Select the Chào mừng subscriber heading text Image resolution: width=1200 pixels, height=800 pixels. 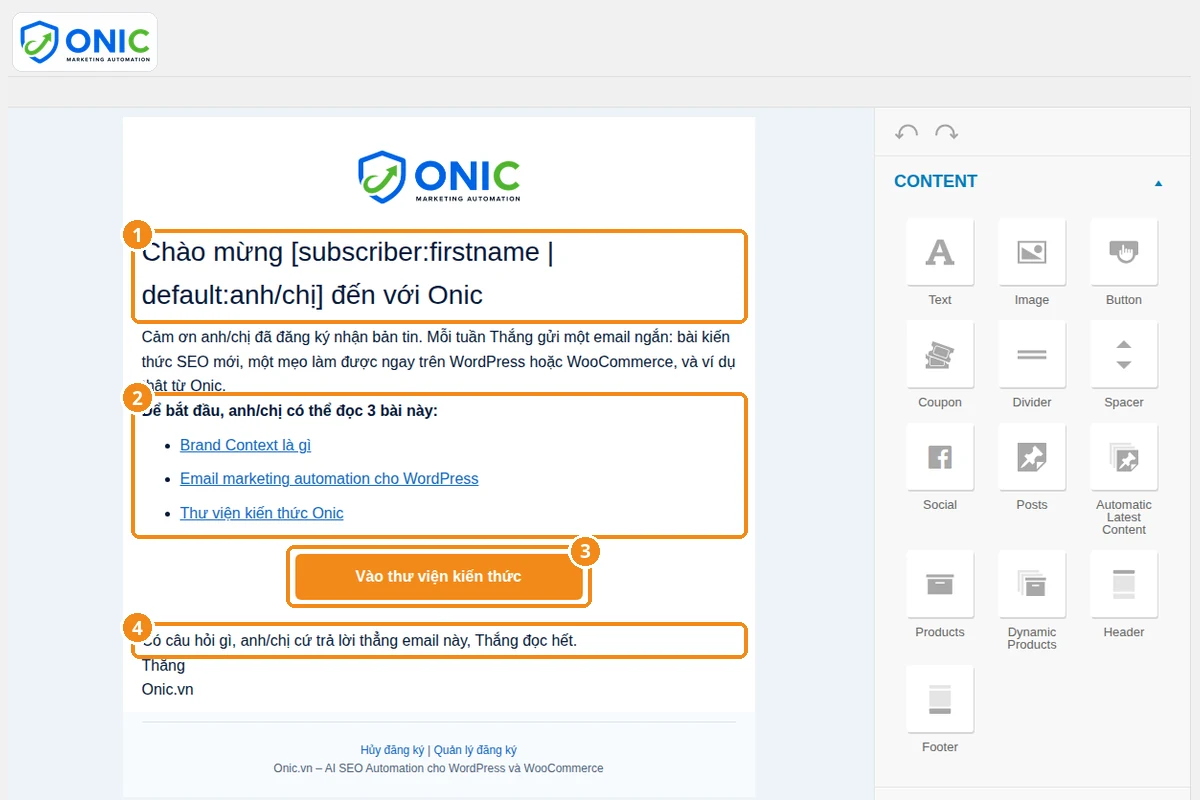pyautogui.click(x=348, y=274)
